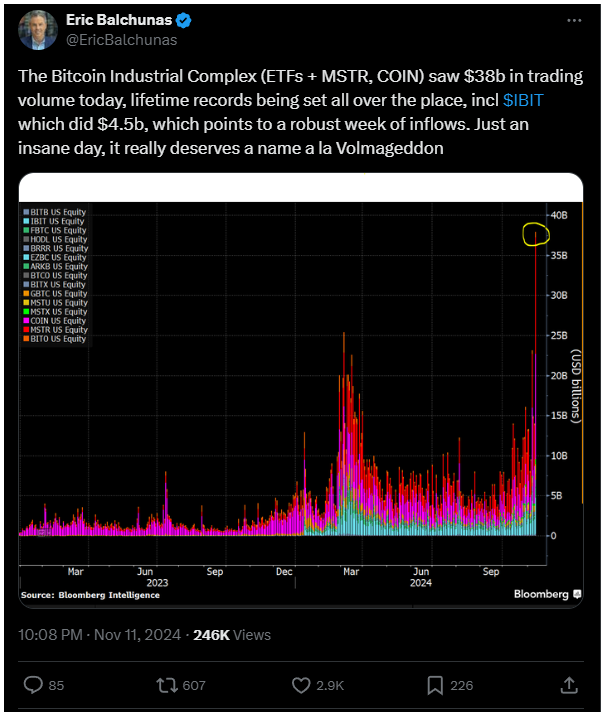Click the 40B y-axis label
The image size is (605, 716).
[x=559, y=215]
